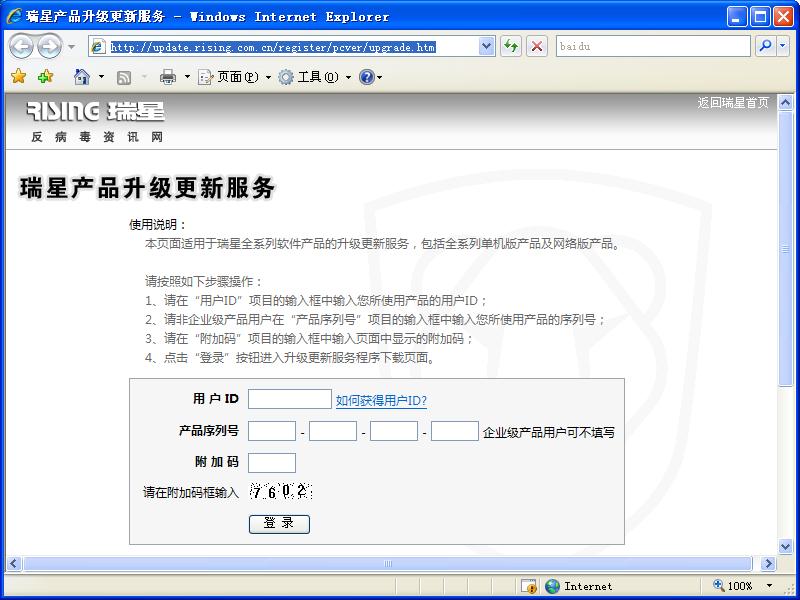Viewport: 800px width, 600px height.
Task: Open search provider options dropdown
Action: pyautogui.click(x=783, y=46)
